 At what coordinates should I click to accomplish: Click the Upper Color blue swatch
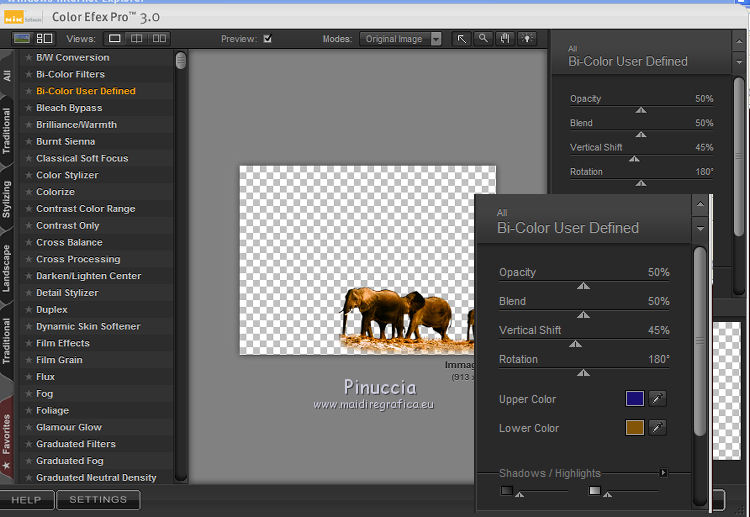[634, 399]
